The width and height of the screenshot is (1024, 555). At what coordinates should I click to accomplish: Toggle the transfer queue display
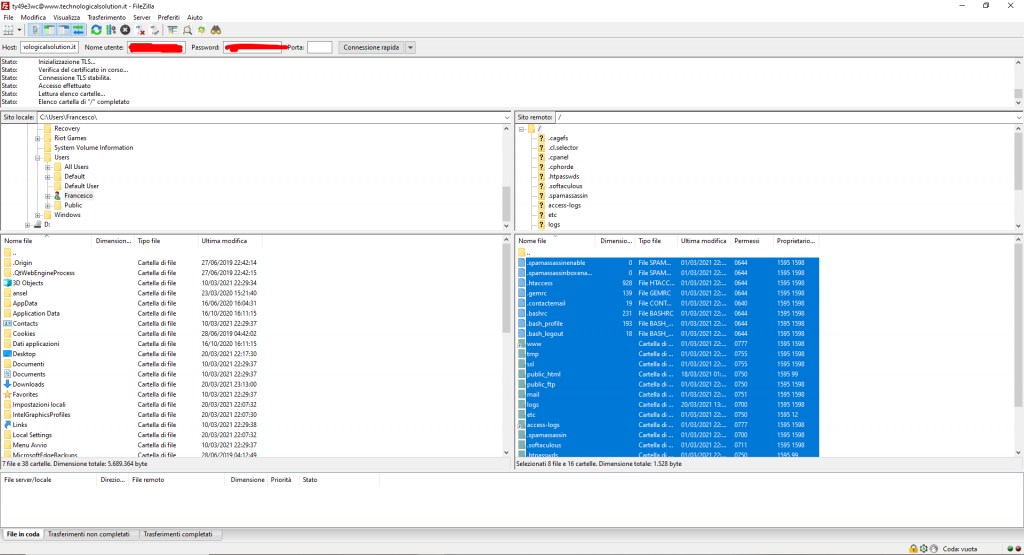pyautogui.click(x=76, y=30)
